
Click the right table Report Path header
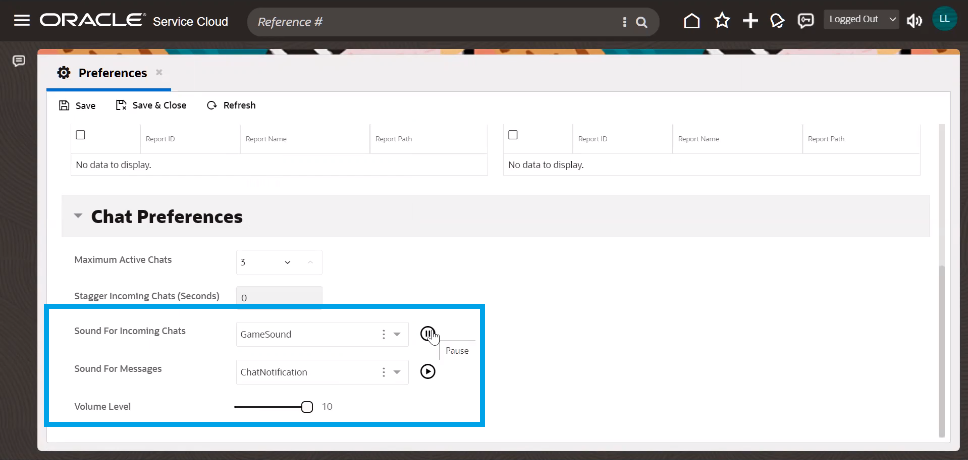826,139
